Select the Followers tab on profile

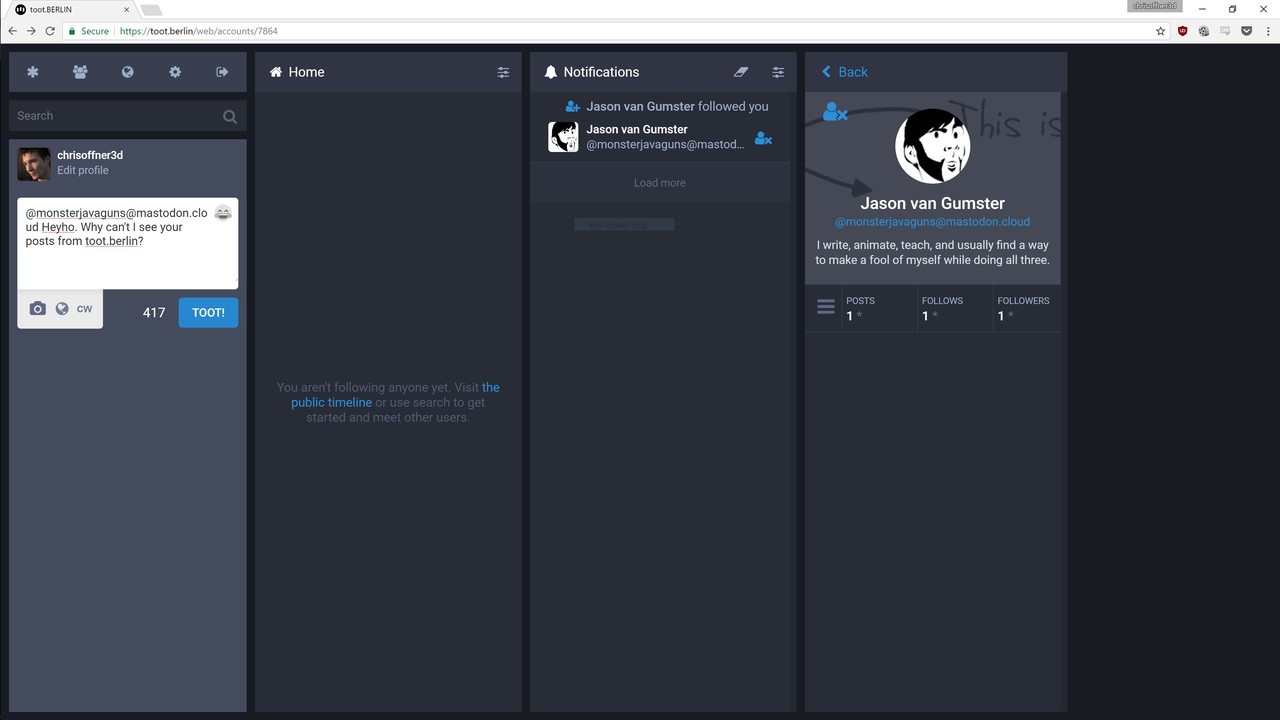pos(1023,308)
